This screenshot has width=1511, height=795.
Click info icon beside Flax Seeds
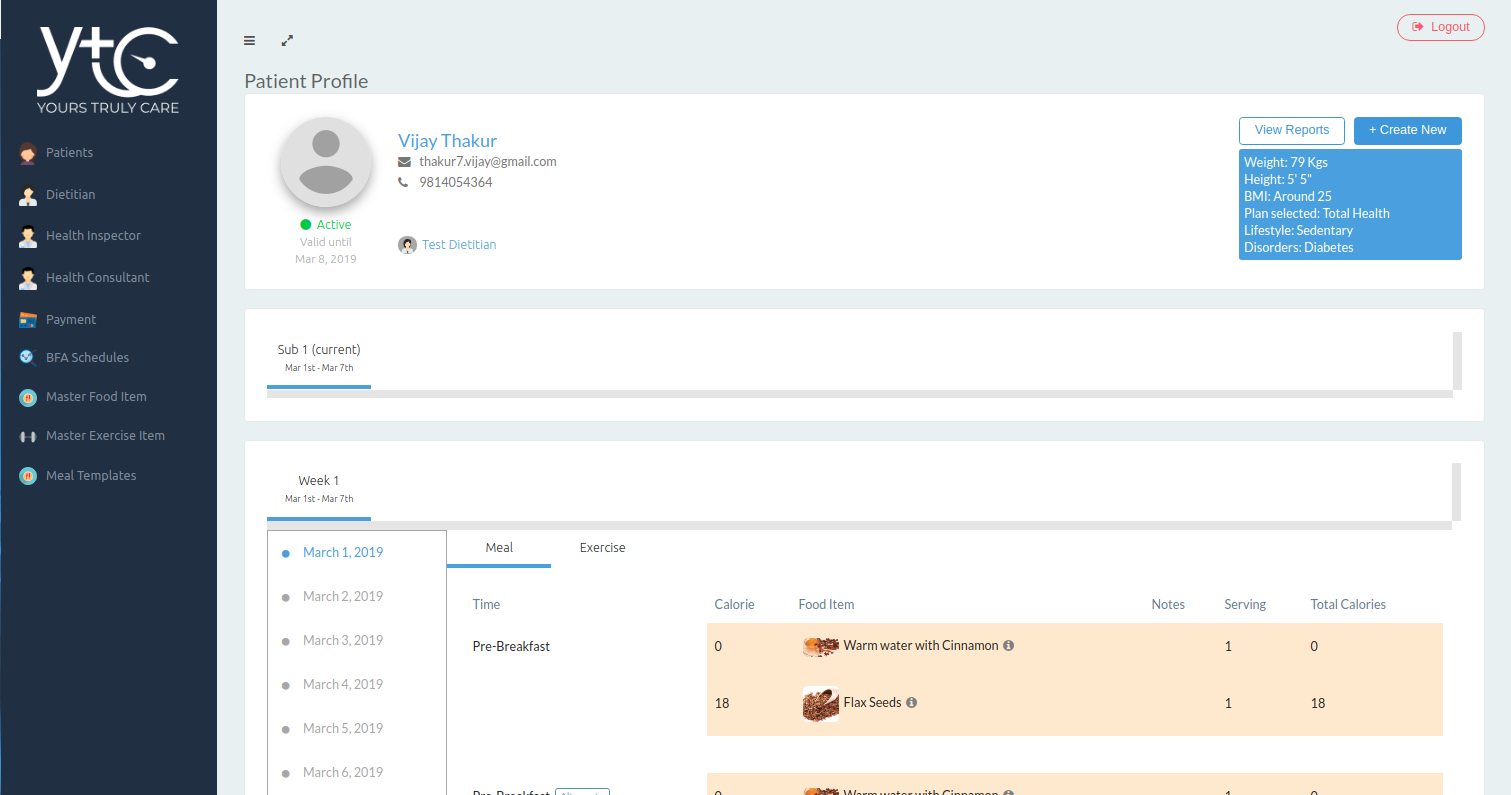pyautogui.click(x=911, y=703)
